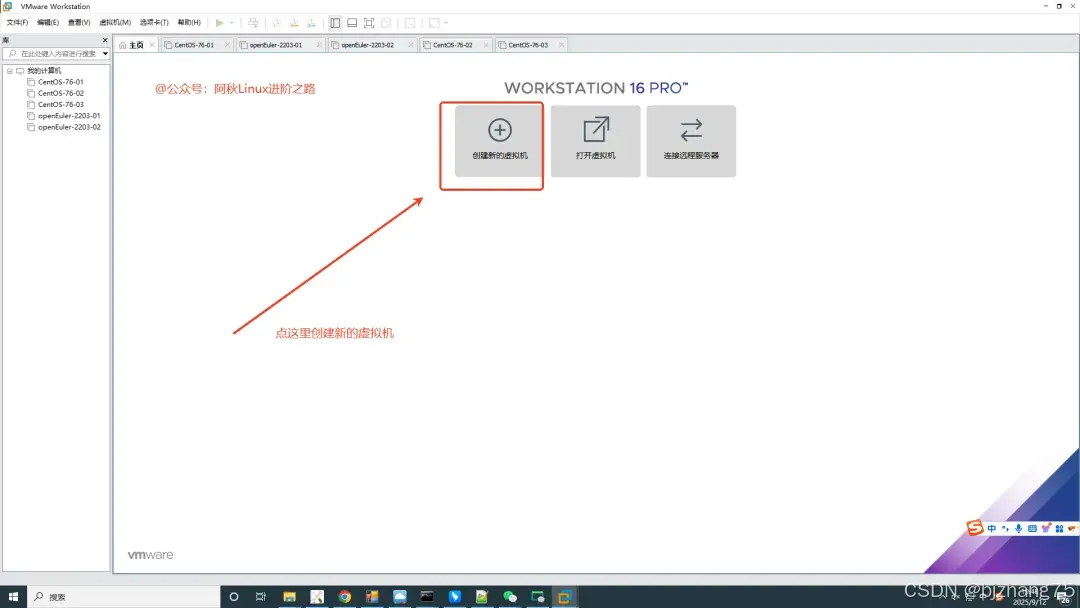Click the stretch guest display icon

(434, 23)
